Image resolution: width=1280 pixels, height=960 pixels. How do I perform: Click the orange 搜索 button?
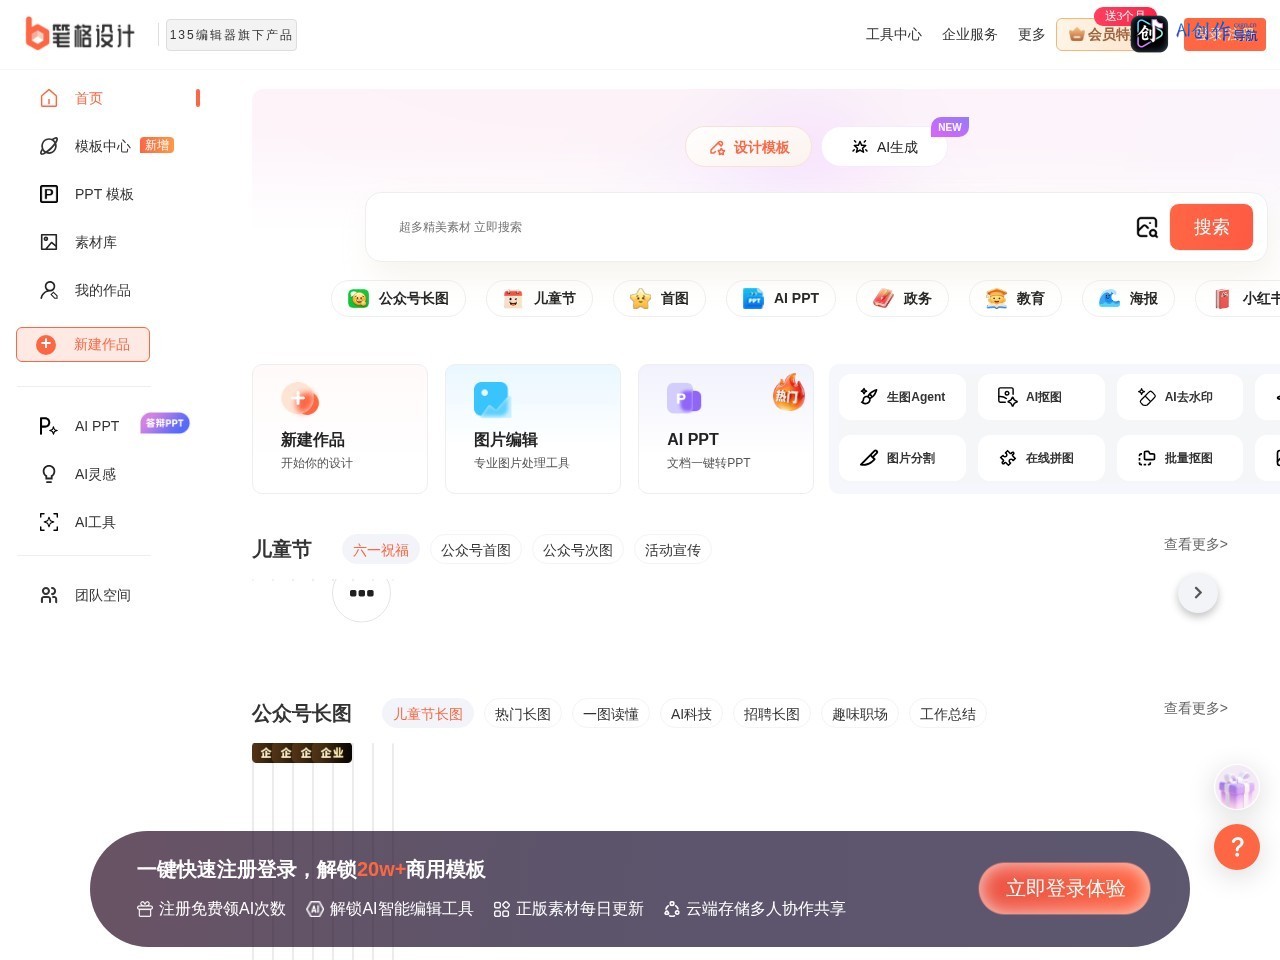point(1211,227)
